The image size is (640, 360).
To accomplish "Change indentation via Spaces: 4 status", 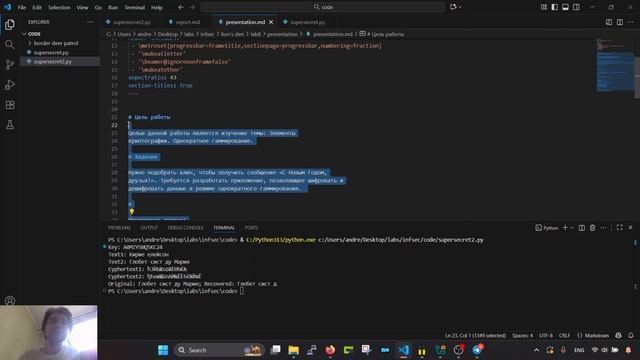I will click(522, 336).
